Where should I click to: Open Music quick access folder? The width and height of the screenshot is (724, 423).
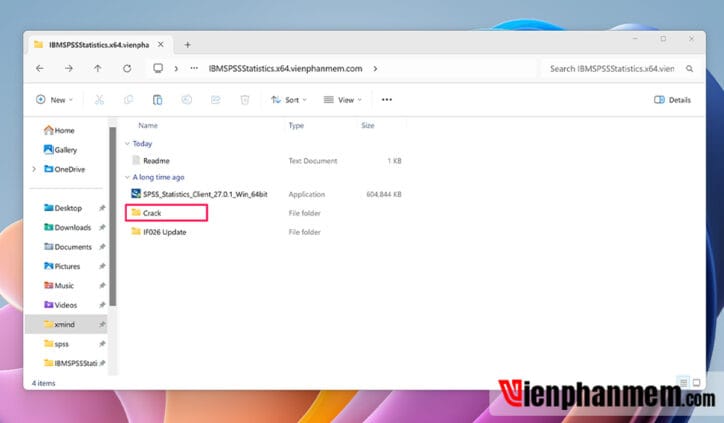pyautogui.click(x=59, y=286)
